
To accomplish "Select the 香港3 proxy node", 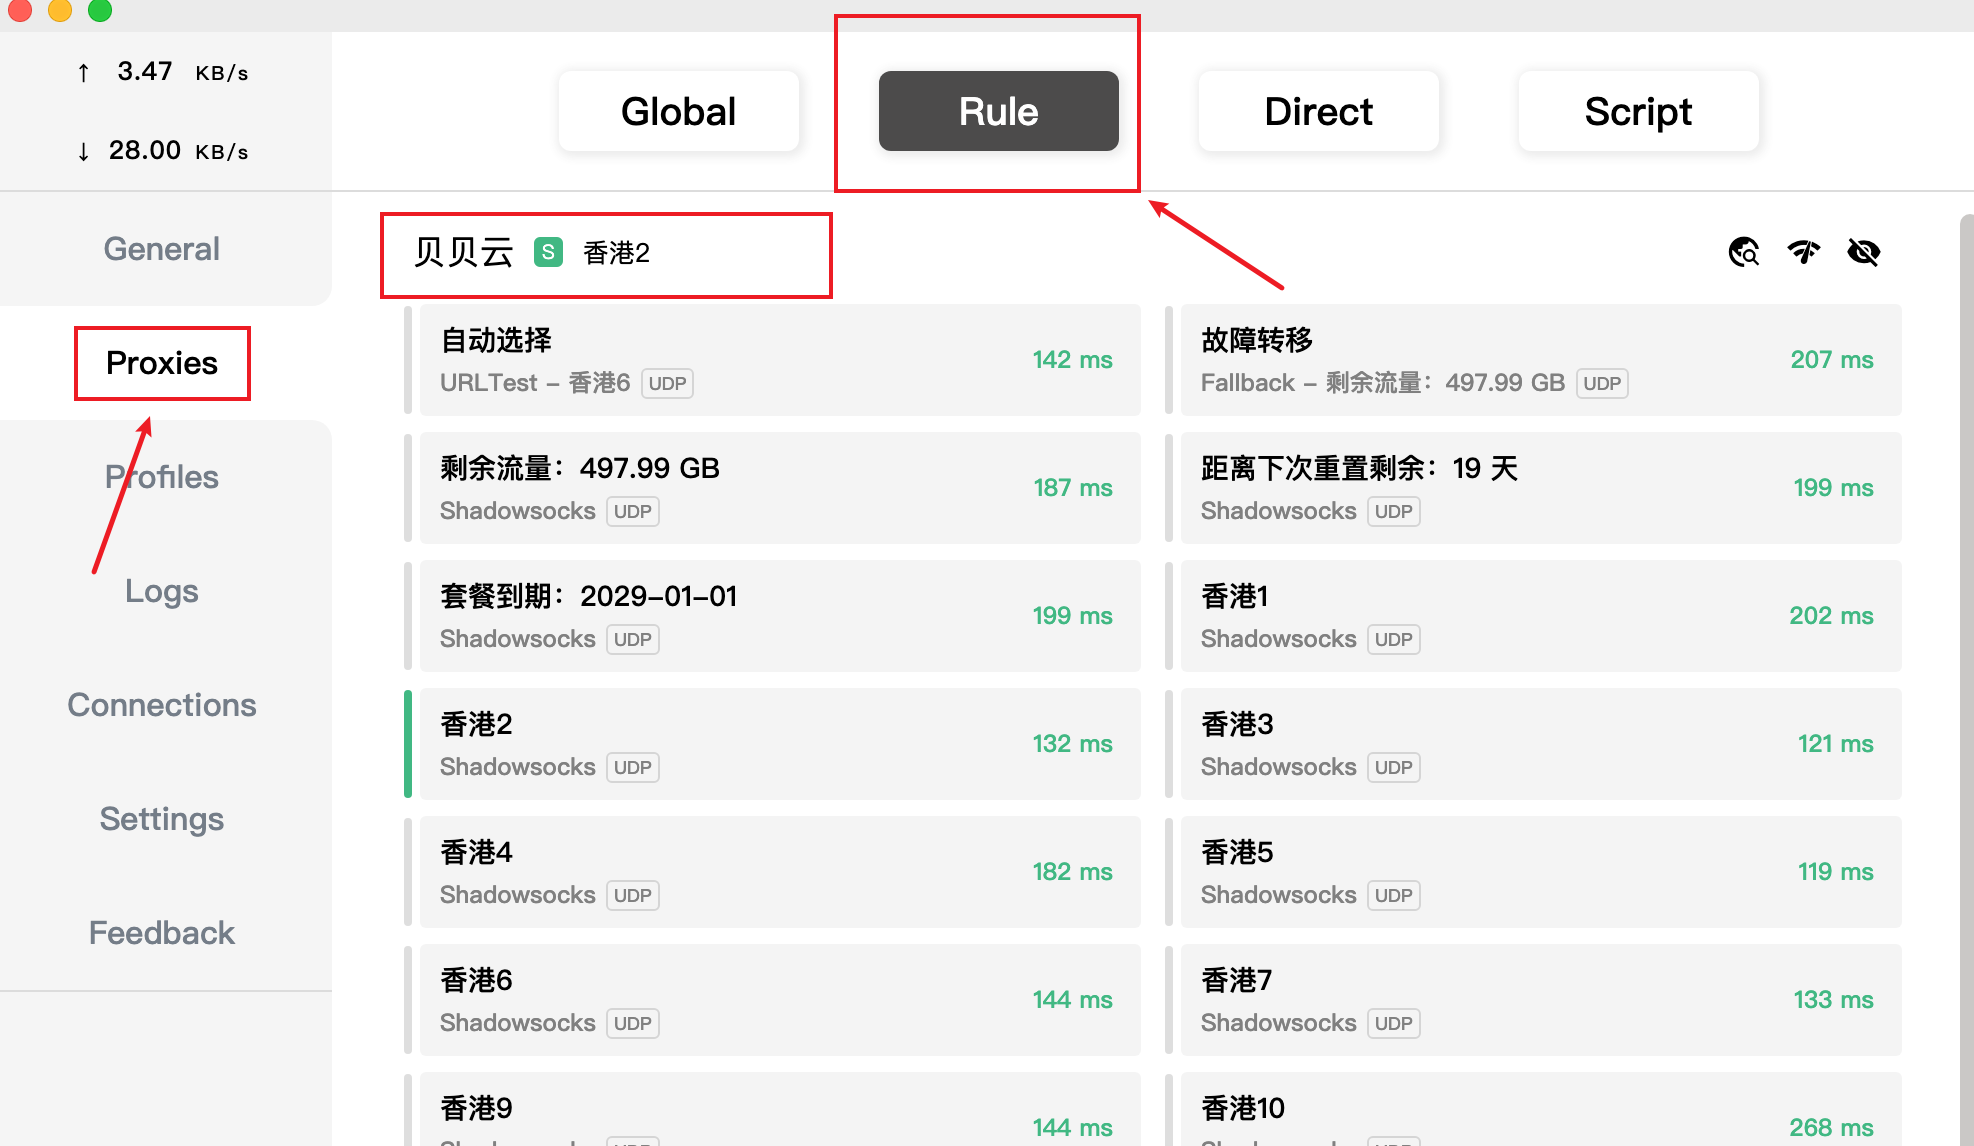I will 1540,744.
